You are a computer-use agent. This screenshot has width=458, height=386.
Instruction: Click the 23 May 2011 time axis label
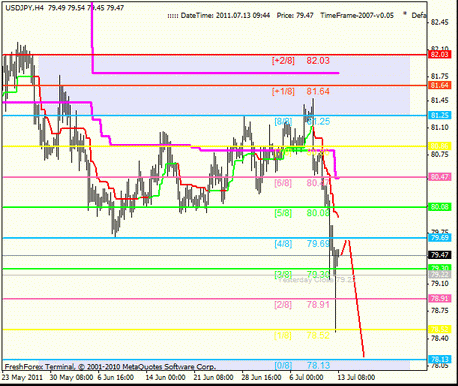[23, 377]
